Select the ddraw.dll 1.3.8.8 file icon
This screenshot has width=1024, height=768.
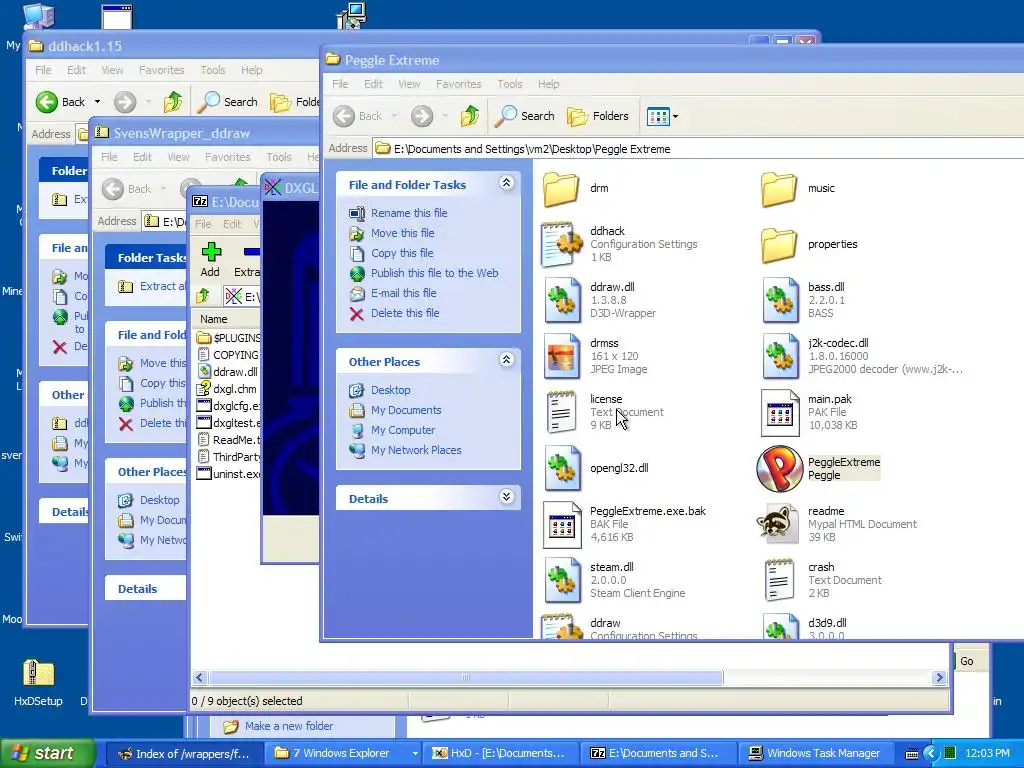point(562,300)
